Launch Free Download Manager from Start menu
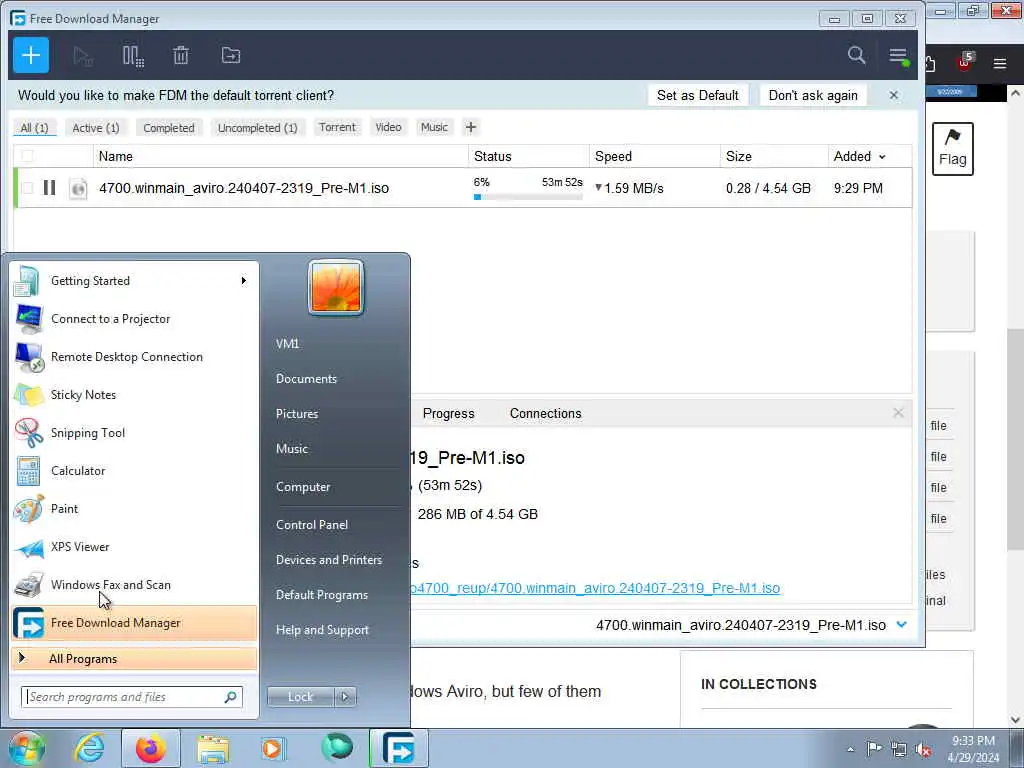The image size is (1024, 768). (135, 623)
